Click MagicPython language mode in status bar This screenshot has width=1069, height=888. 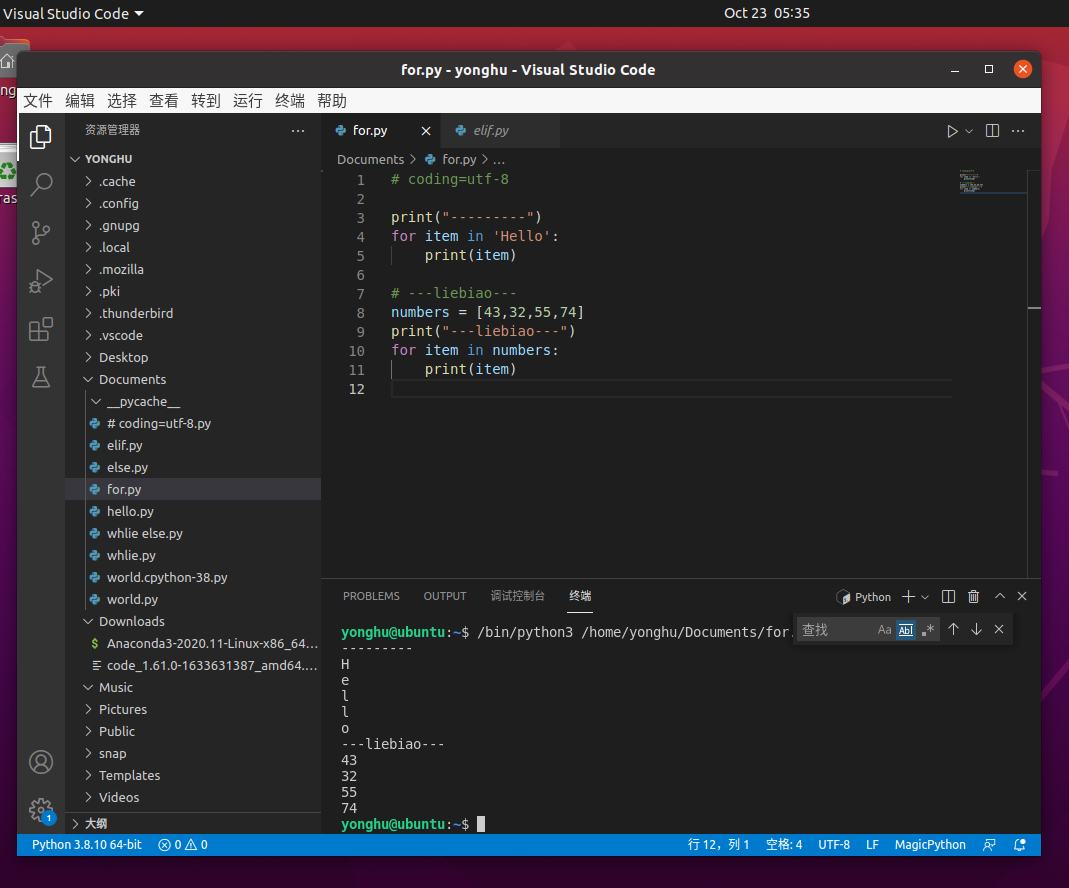[930, 845]
